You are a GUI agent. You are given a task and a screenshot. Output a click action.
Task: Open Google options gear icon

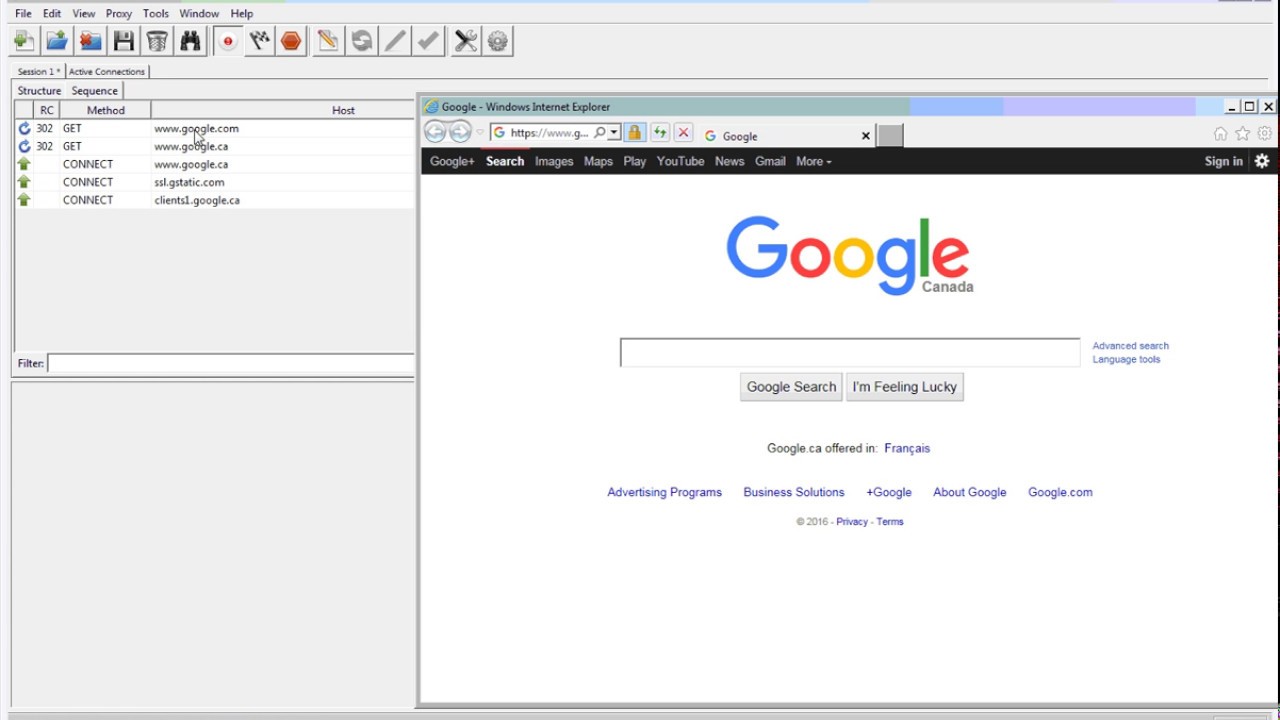point(1262,161)
